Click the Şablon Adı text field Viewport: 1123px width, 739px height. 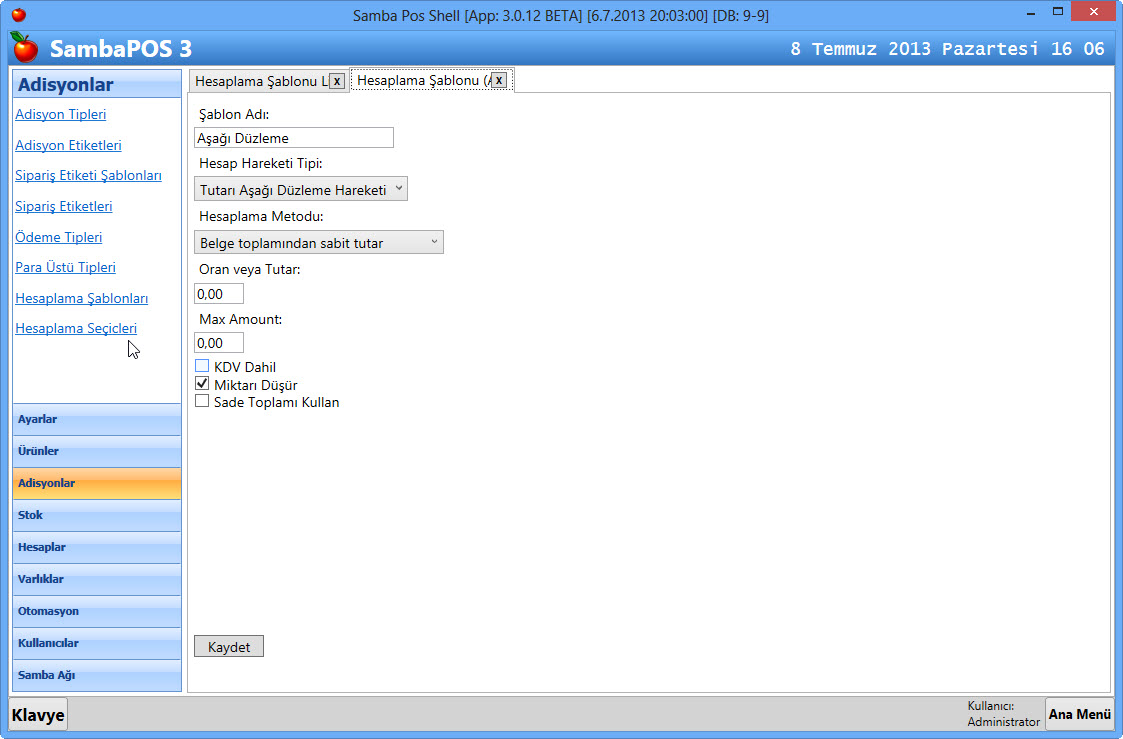pos(293,138)
